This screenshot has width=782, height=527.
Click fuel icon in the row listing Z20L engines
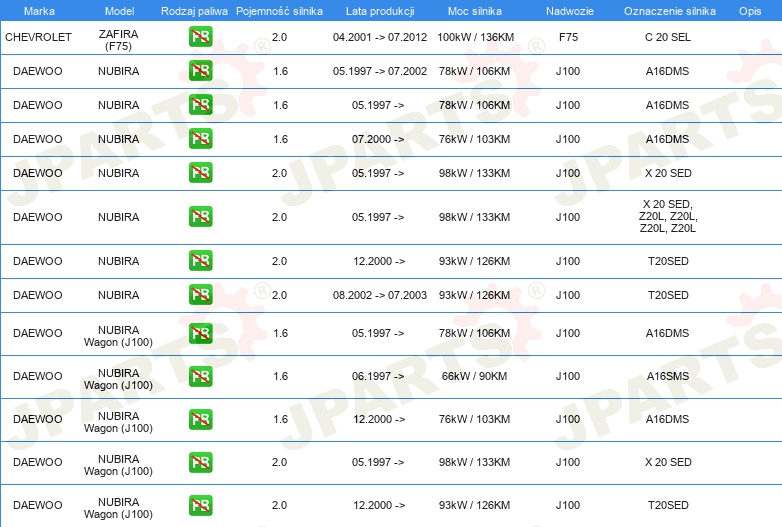pyautogui.click(x=200, y=216)
